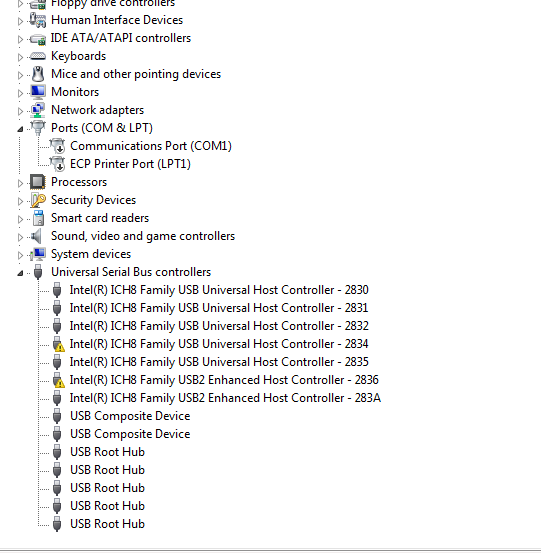
Task: Click the "Mice and other pointing devices" label
Action: [x=136, y=74]
